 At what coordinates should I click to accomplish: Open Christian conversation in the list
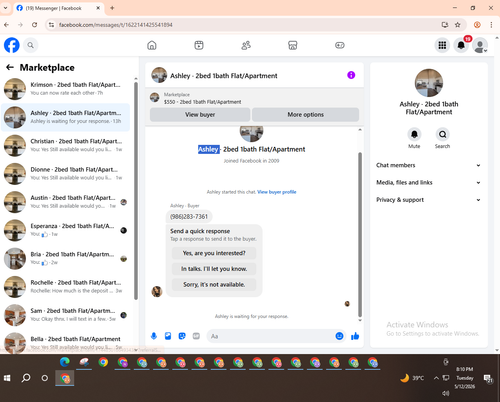point(66,145)
